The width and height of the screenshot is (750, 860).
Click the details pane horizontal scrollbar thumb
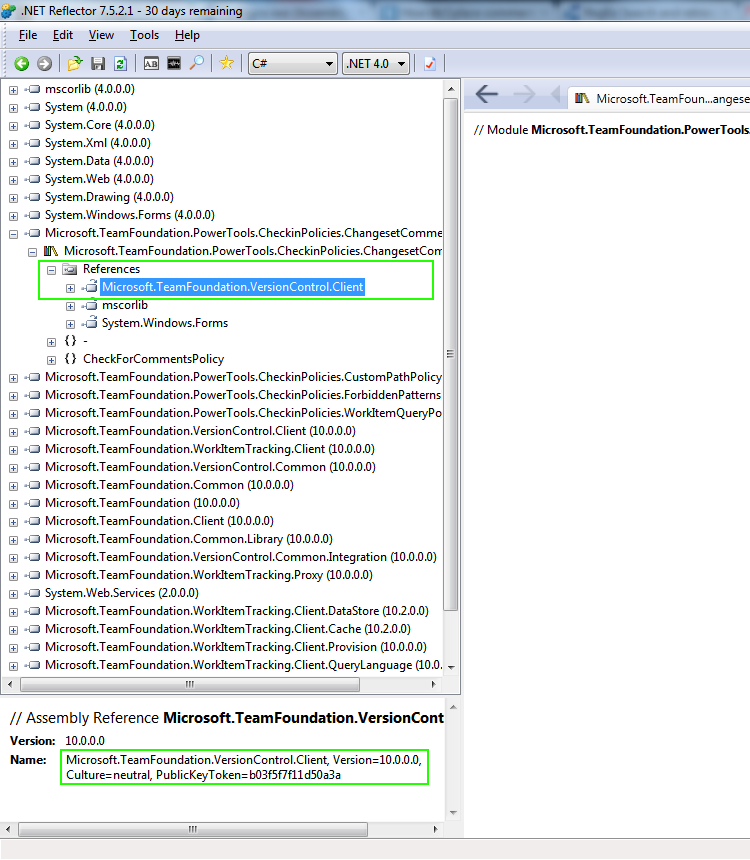click(x=193, y=829)
